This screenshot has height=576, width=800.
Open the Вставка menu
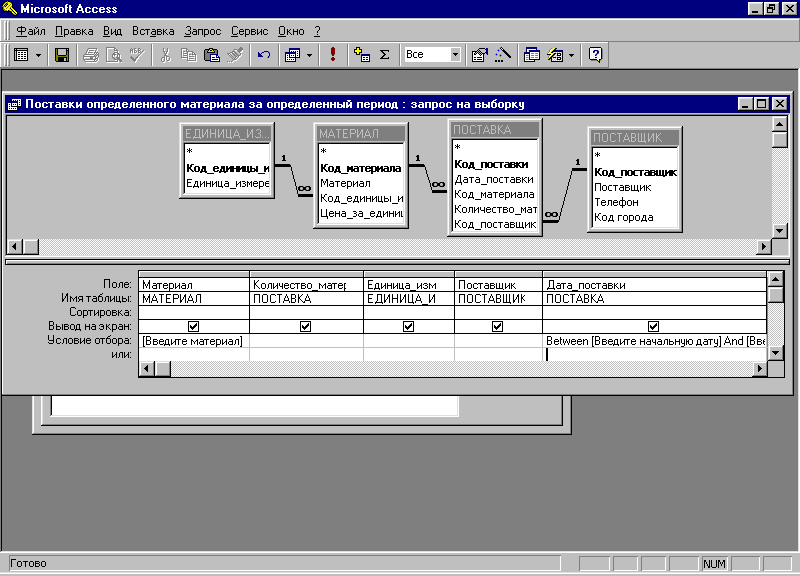tap(153, 31)
